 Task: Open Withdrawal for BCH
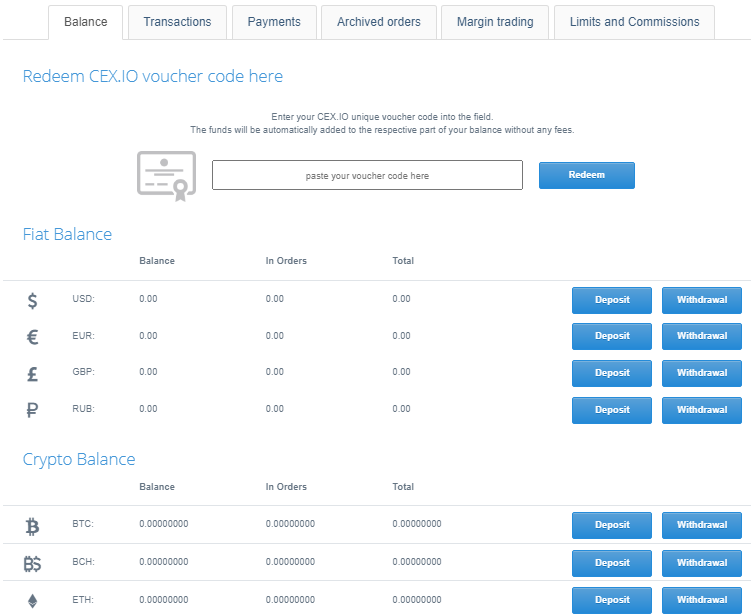point(702,563)
